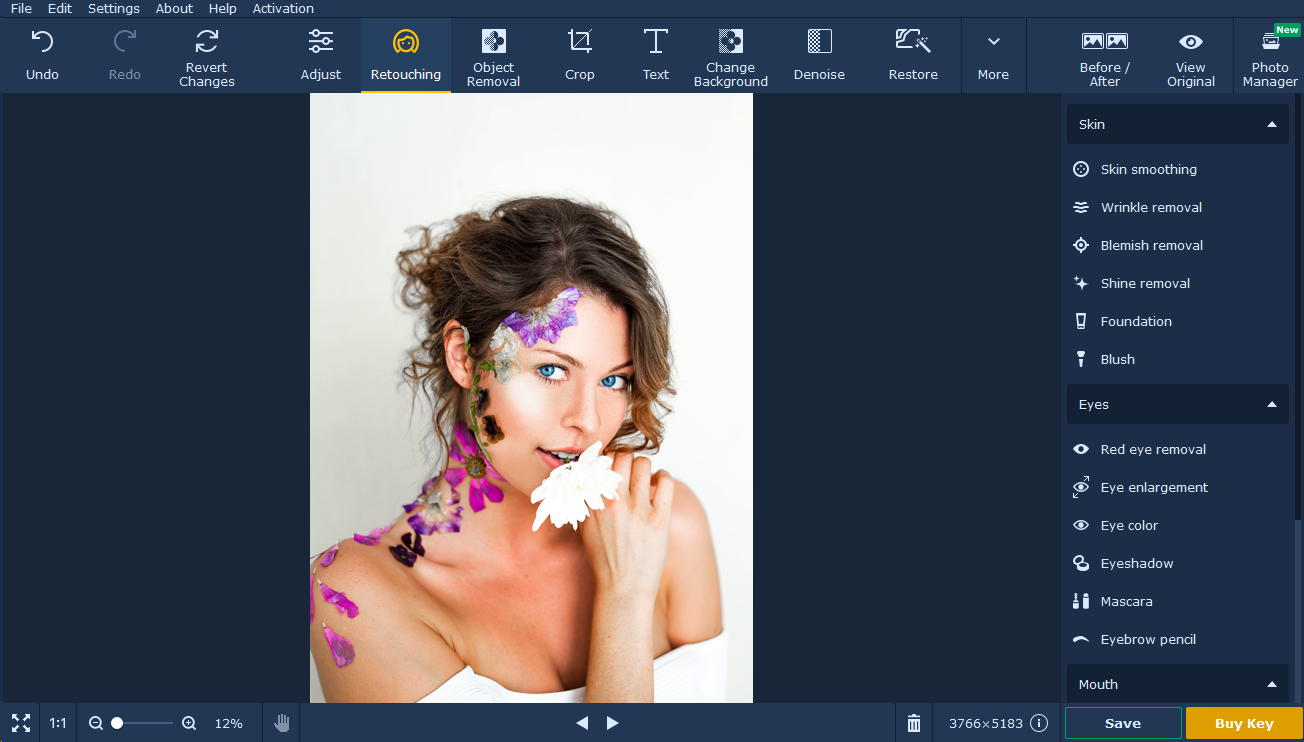Click the Save button

(x=1123, y=723)
